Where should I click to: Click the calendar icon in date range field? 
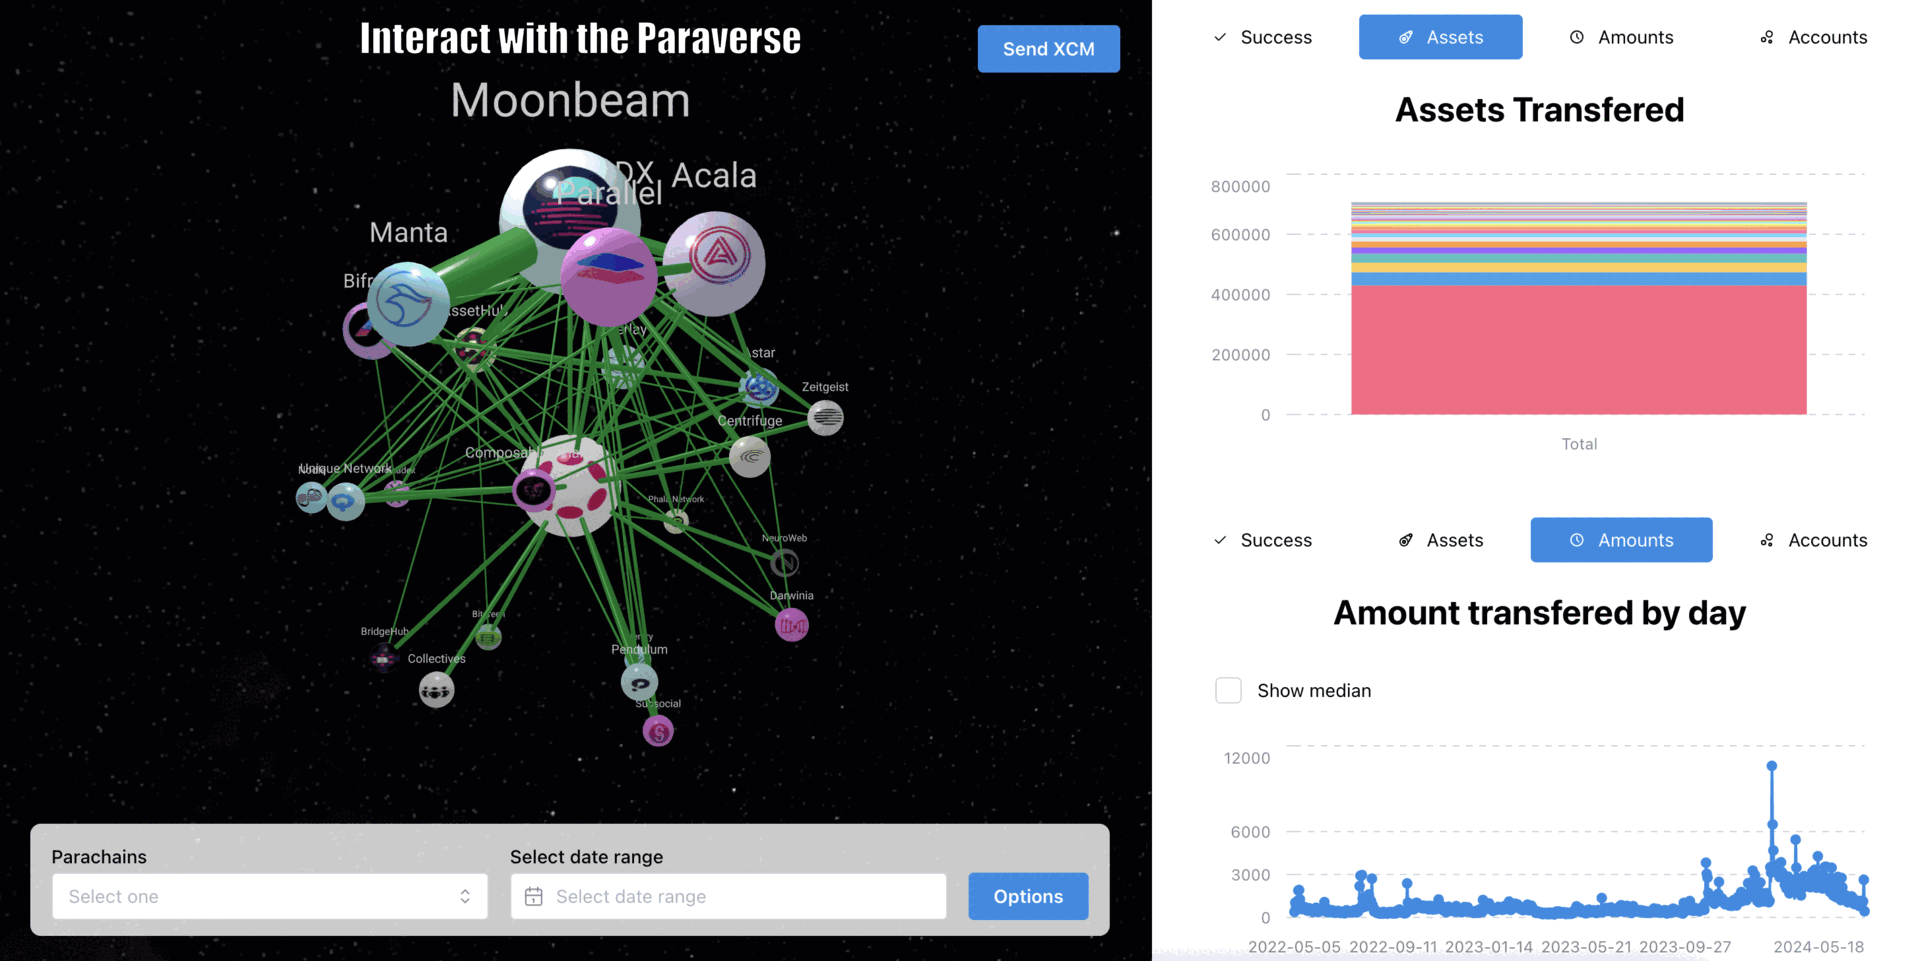point(534,896)
